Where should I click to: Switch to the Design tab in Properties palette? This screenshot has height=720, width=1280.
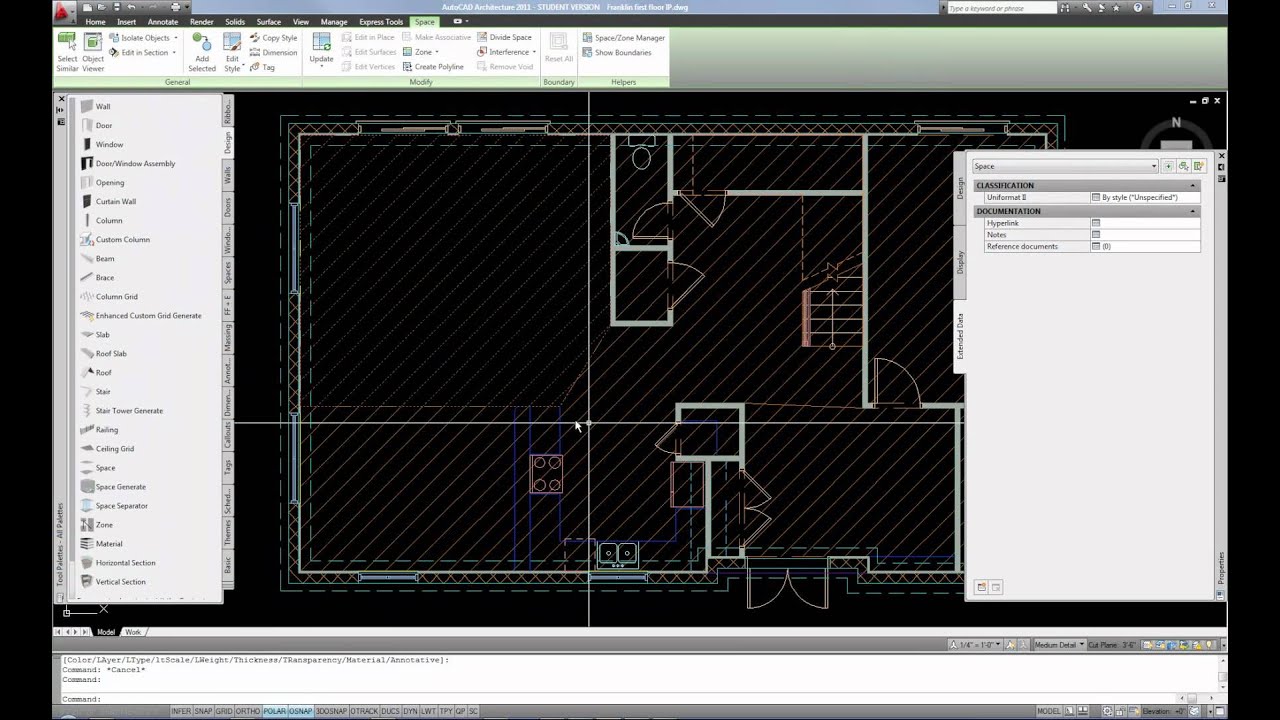[960, 188]
